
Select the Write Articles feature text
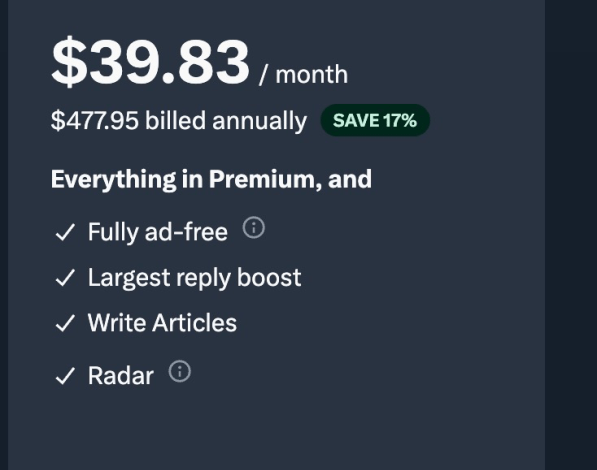click(x=162, y=323)
